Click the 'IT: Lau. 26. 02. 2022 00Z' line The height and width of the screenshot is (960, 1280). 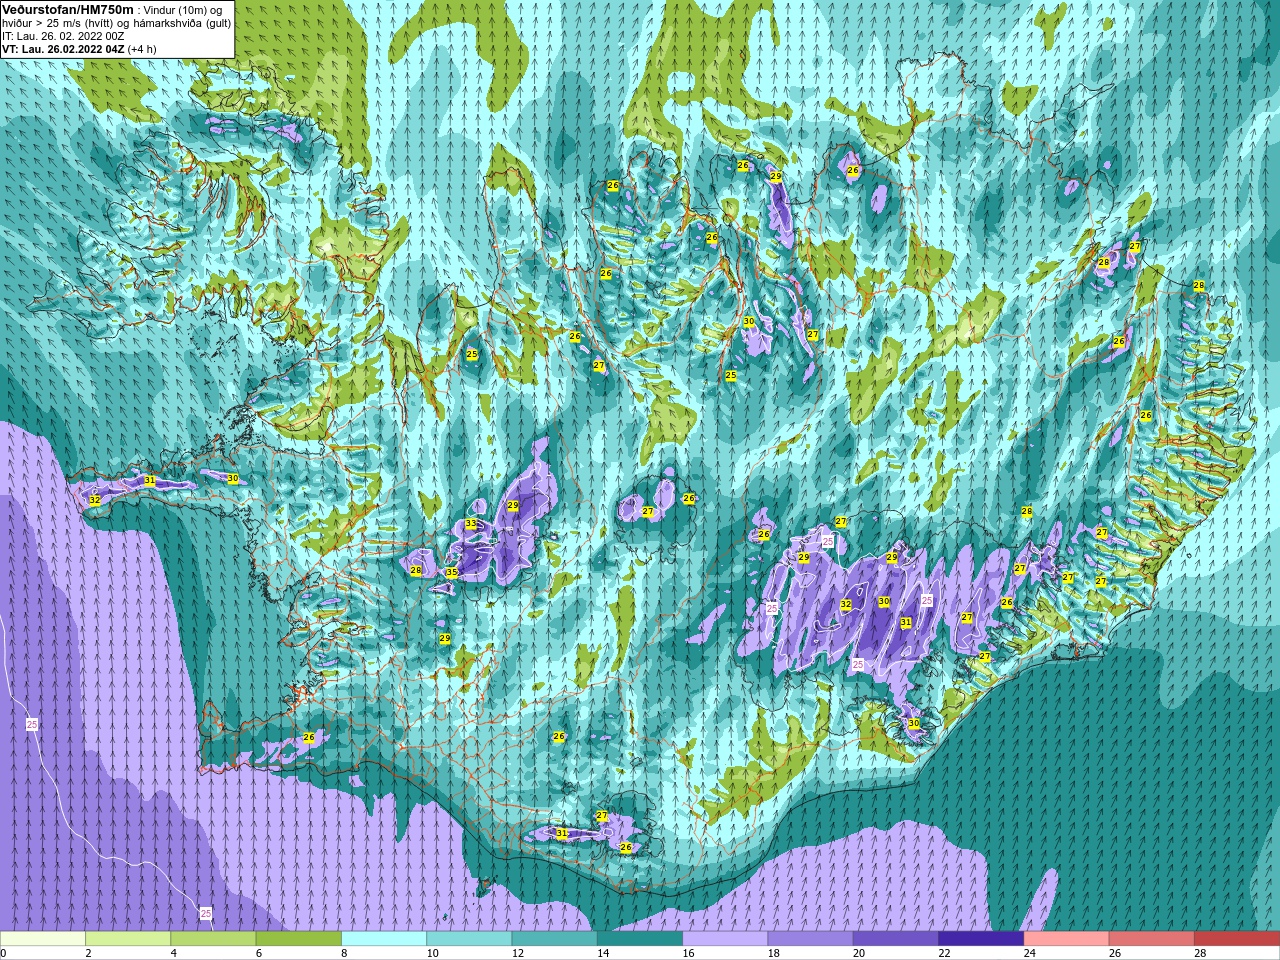coord(64,36)
